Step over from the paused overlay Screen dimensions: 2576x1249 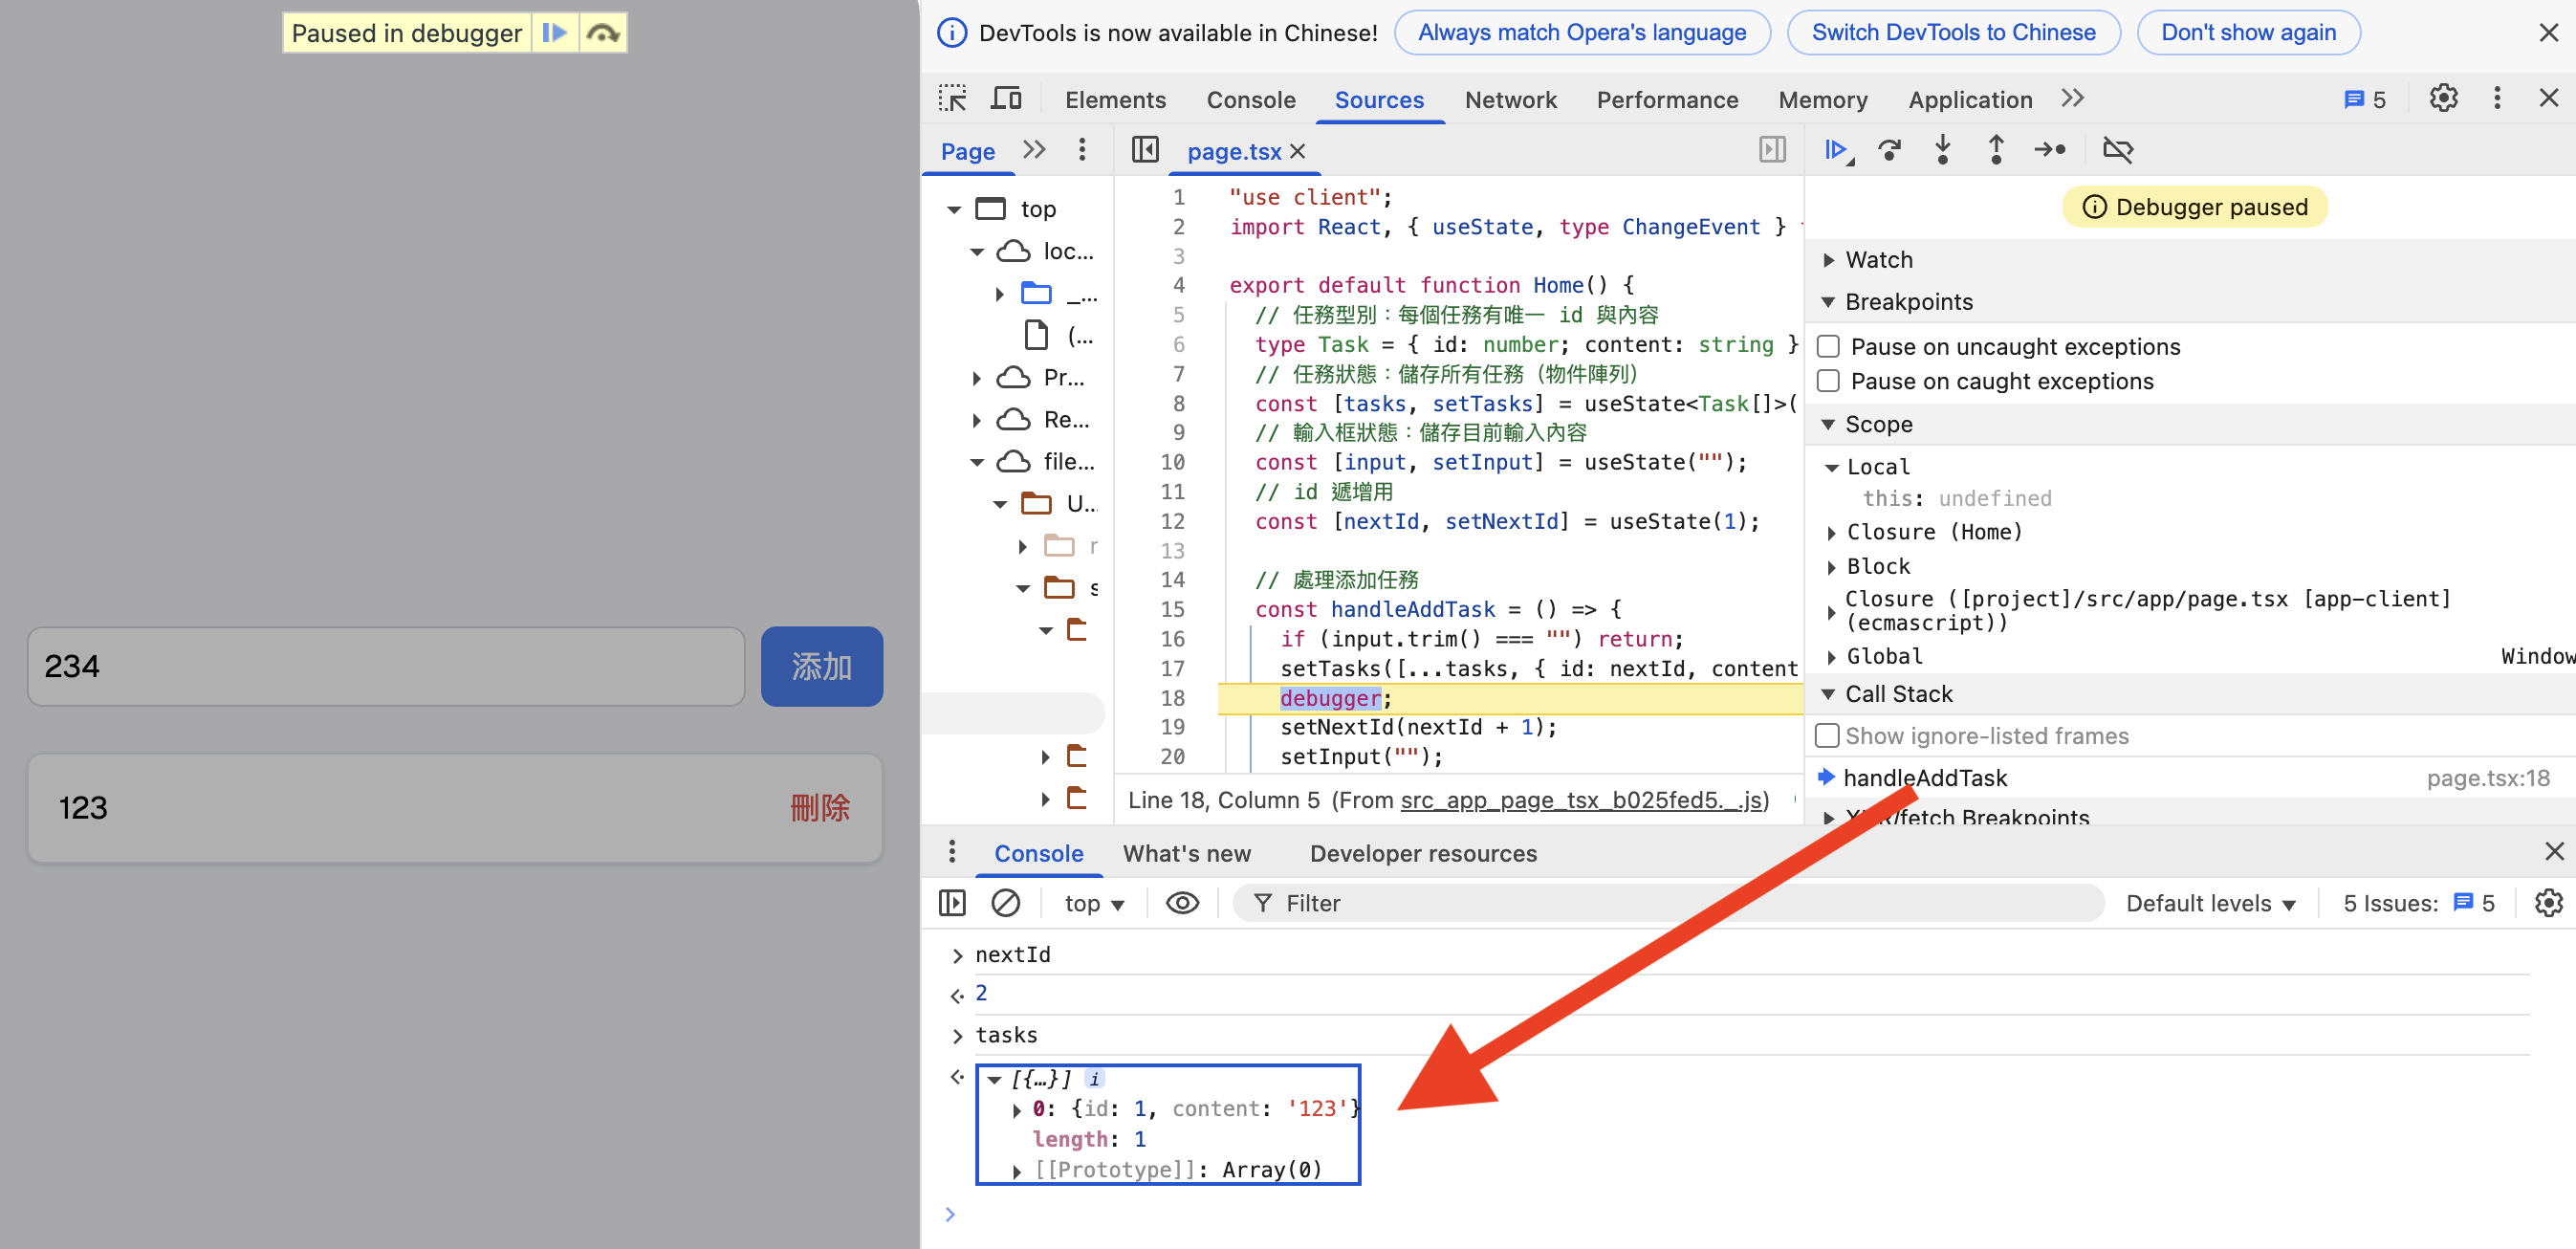[602, 33]
